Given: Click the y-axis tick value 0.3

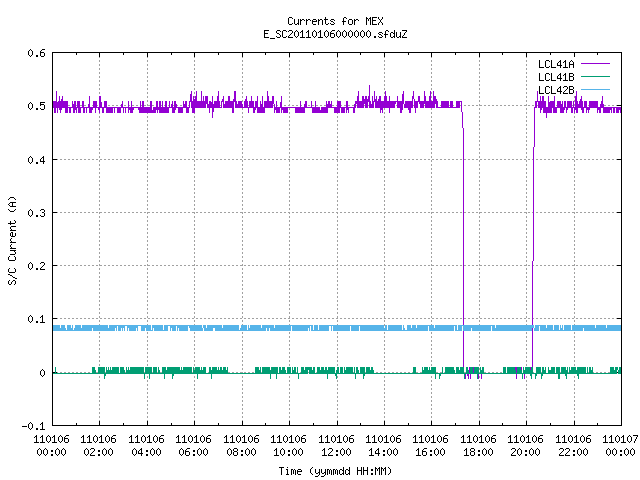Looking at the screenshot, I should point(36,213).
